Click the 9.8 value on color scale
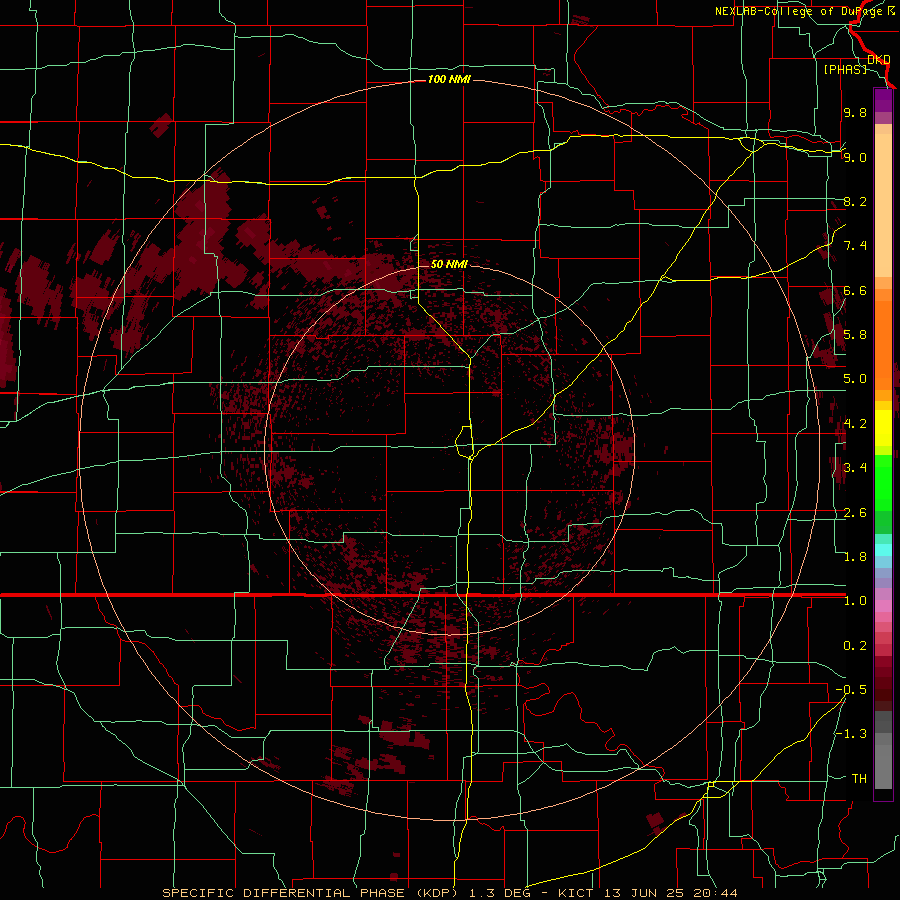This screenshot has width=900, height=900. [x=855, y=112]
